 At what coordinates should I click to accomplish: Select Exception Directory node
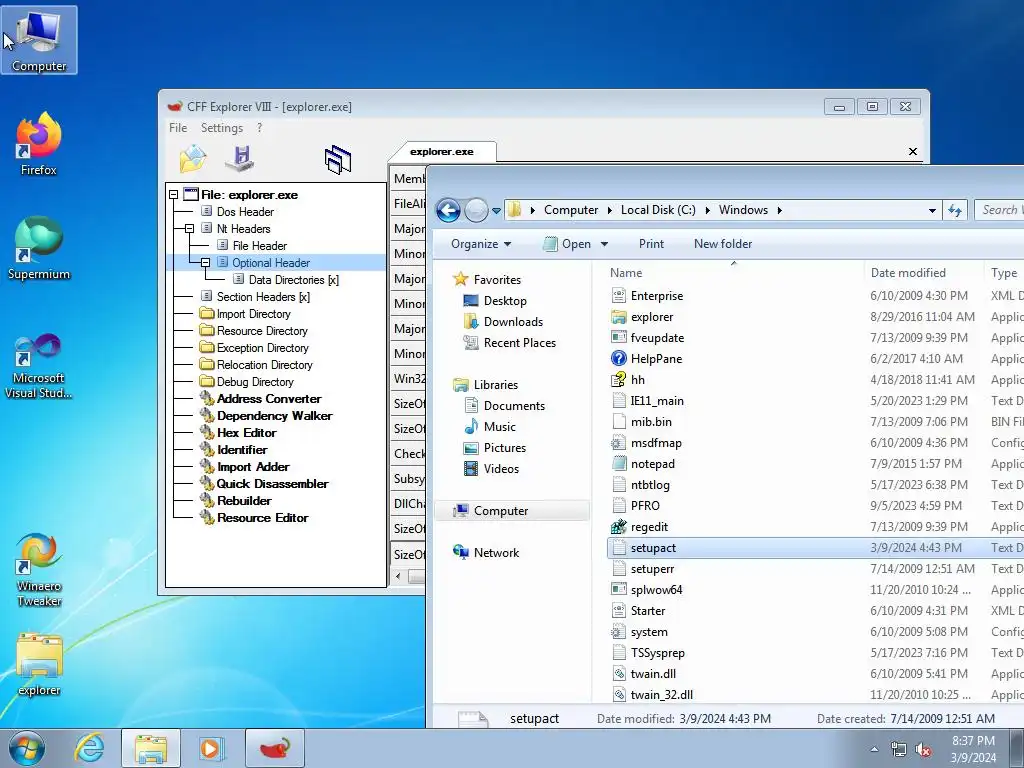point(263,347)
